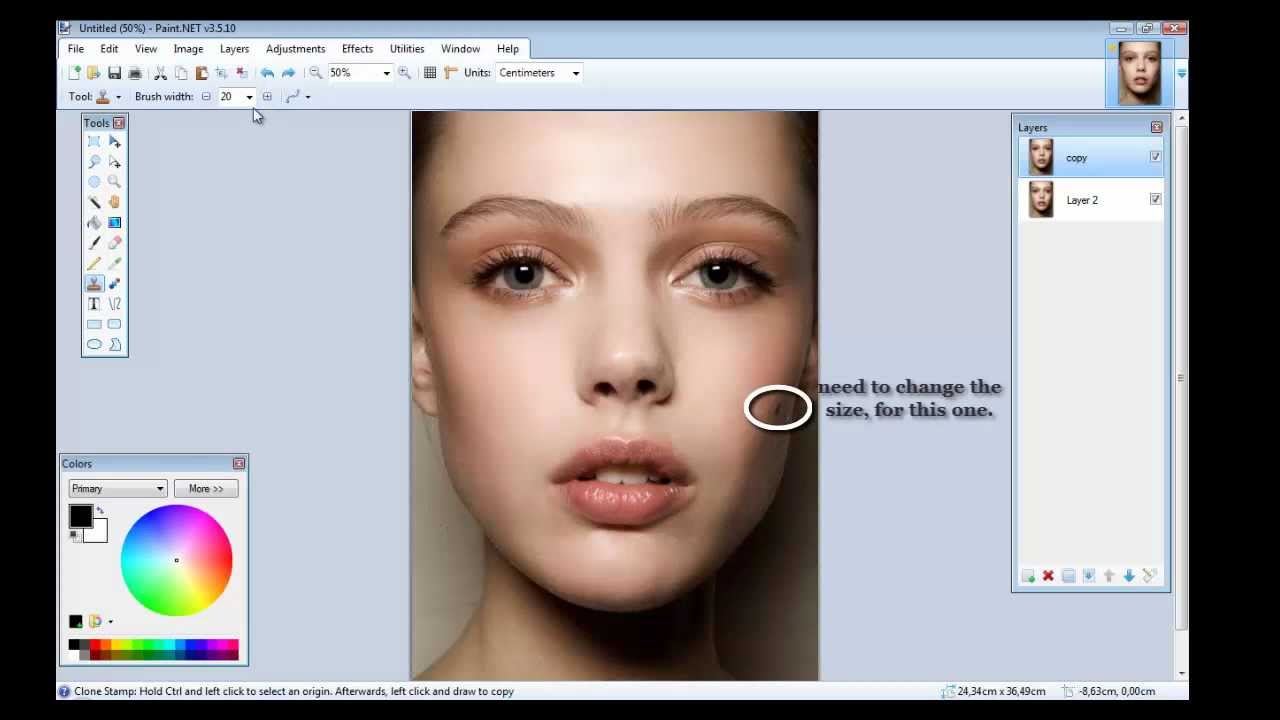Select the Ellipse shape tool

click(94, 344)
